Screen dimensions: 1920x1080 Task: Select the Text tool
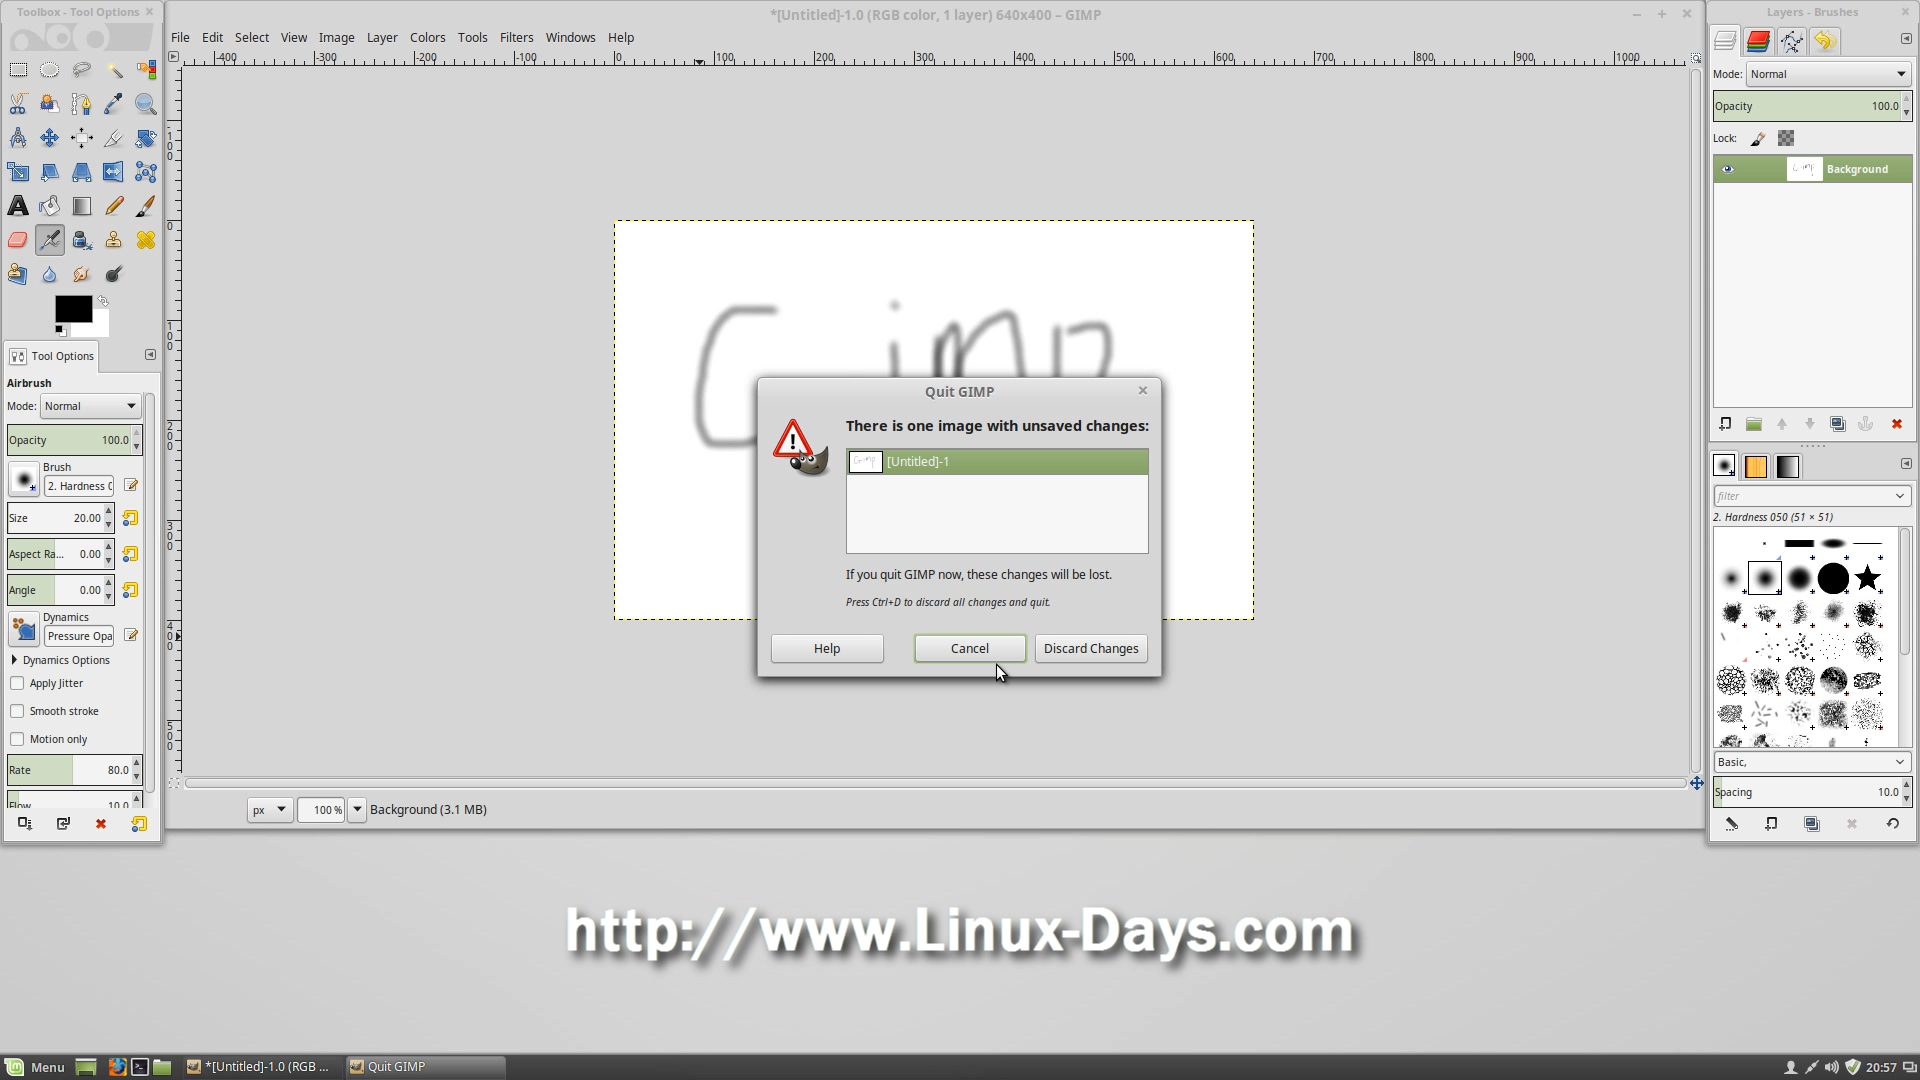point(18,206)
